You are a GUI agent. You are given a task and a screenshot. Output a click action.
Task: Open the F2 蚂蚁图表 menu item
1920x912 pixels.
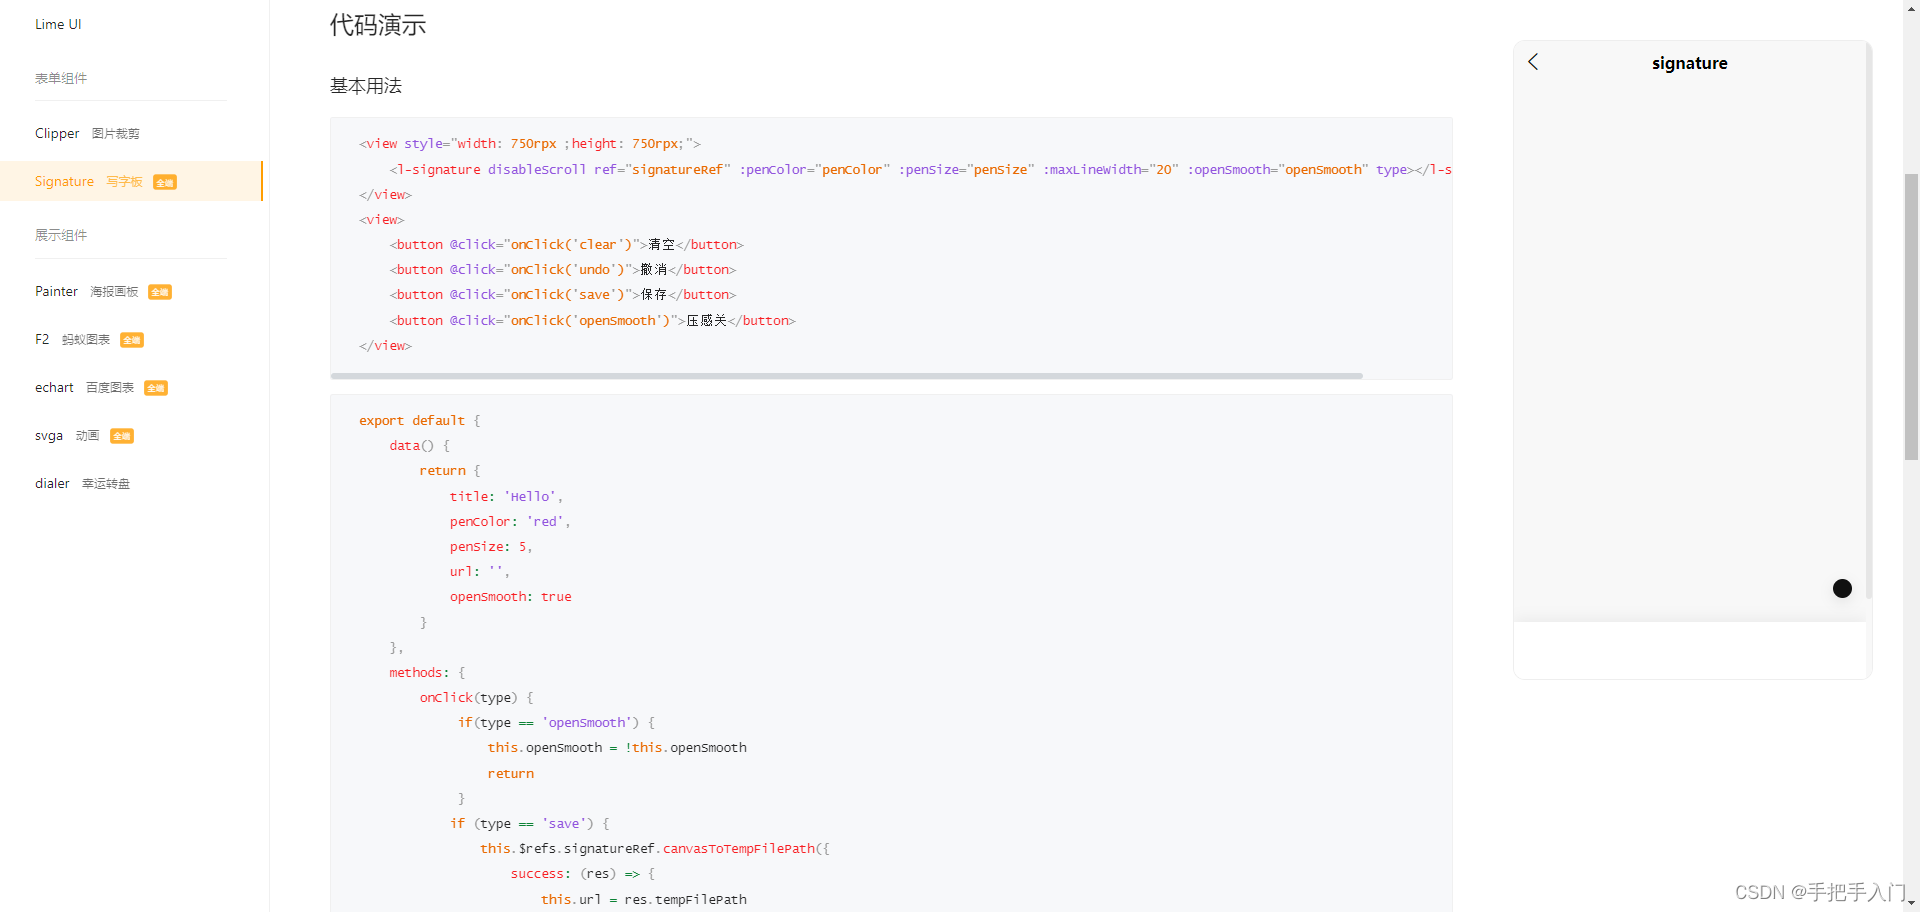tap(89, 339)
